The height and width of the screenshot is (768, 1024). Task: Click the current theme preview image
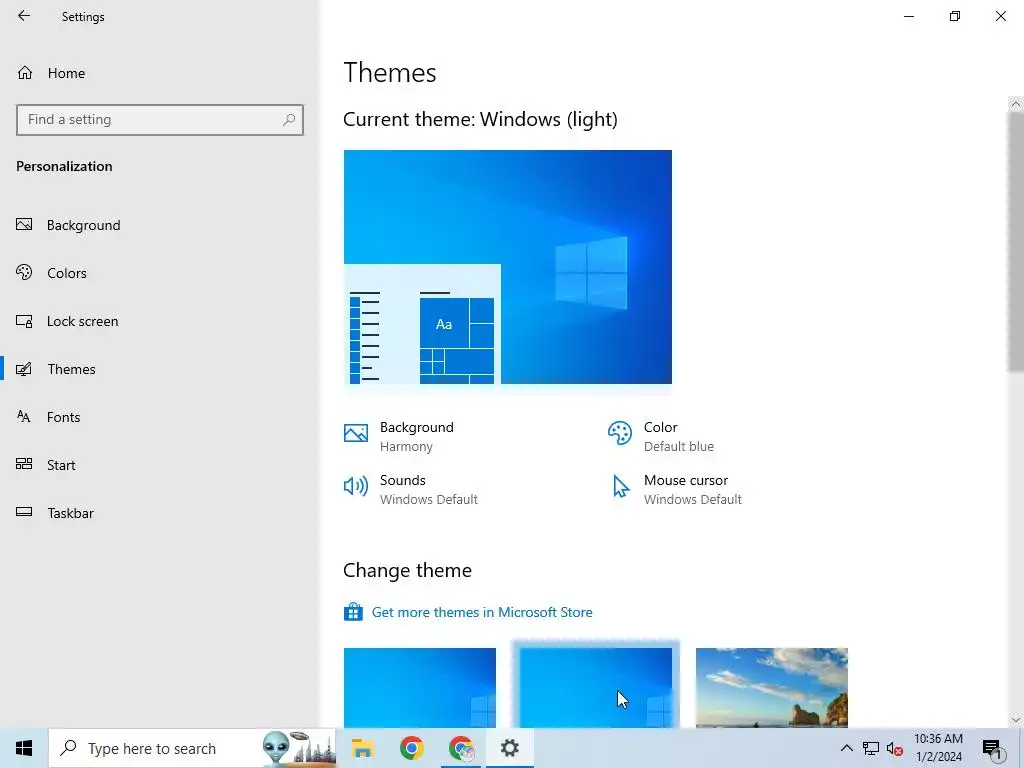[x=507, y=267]
